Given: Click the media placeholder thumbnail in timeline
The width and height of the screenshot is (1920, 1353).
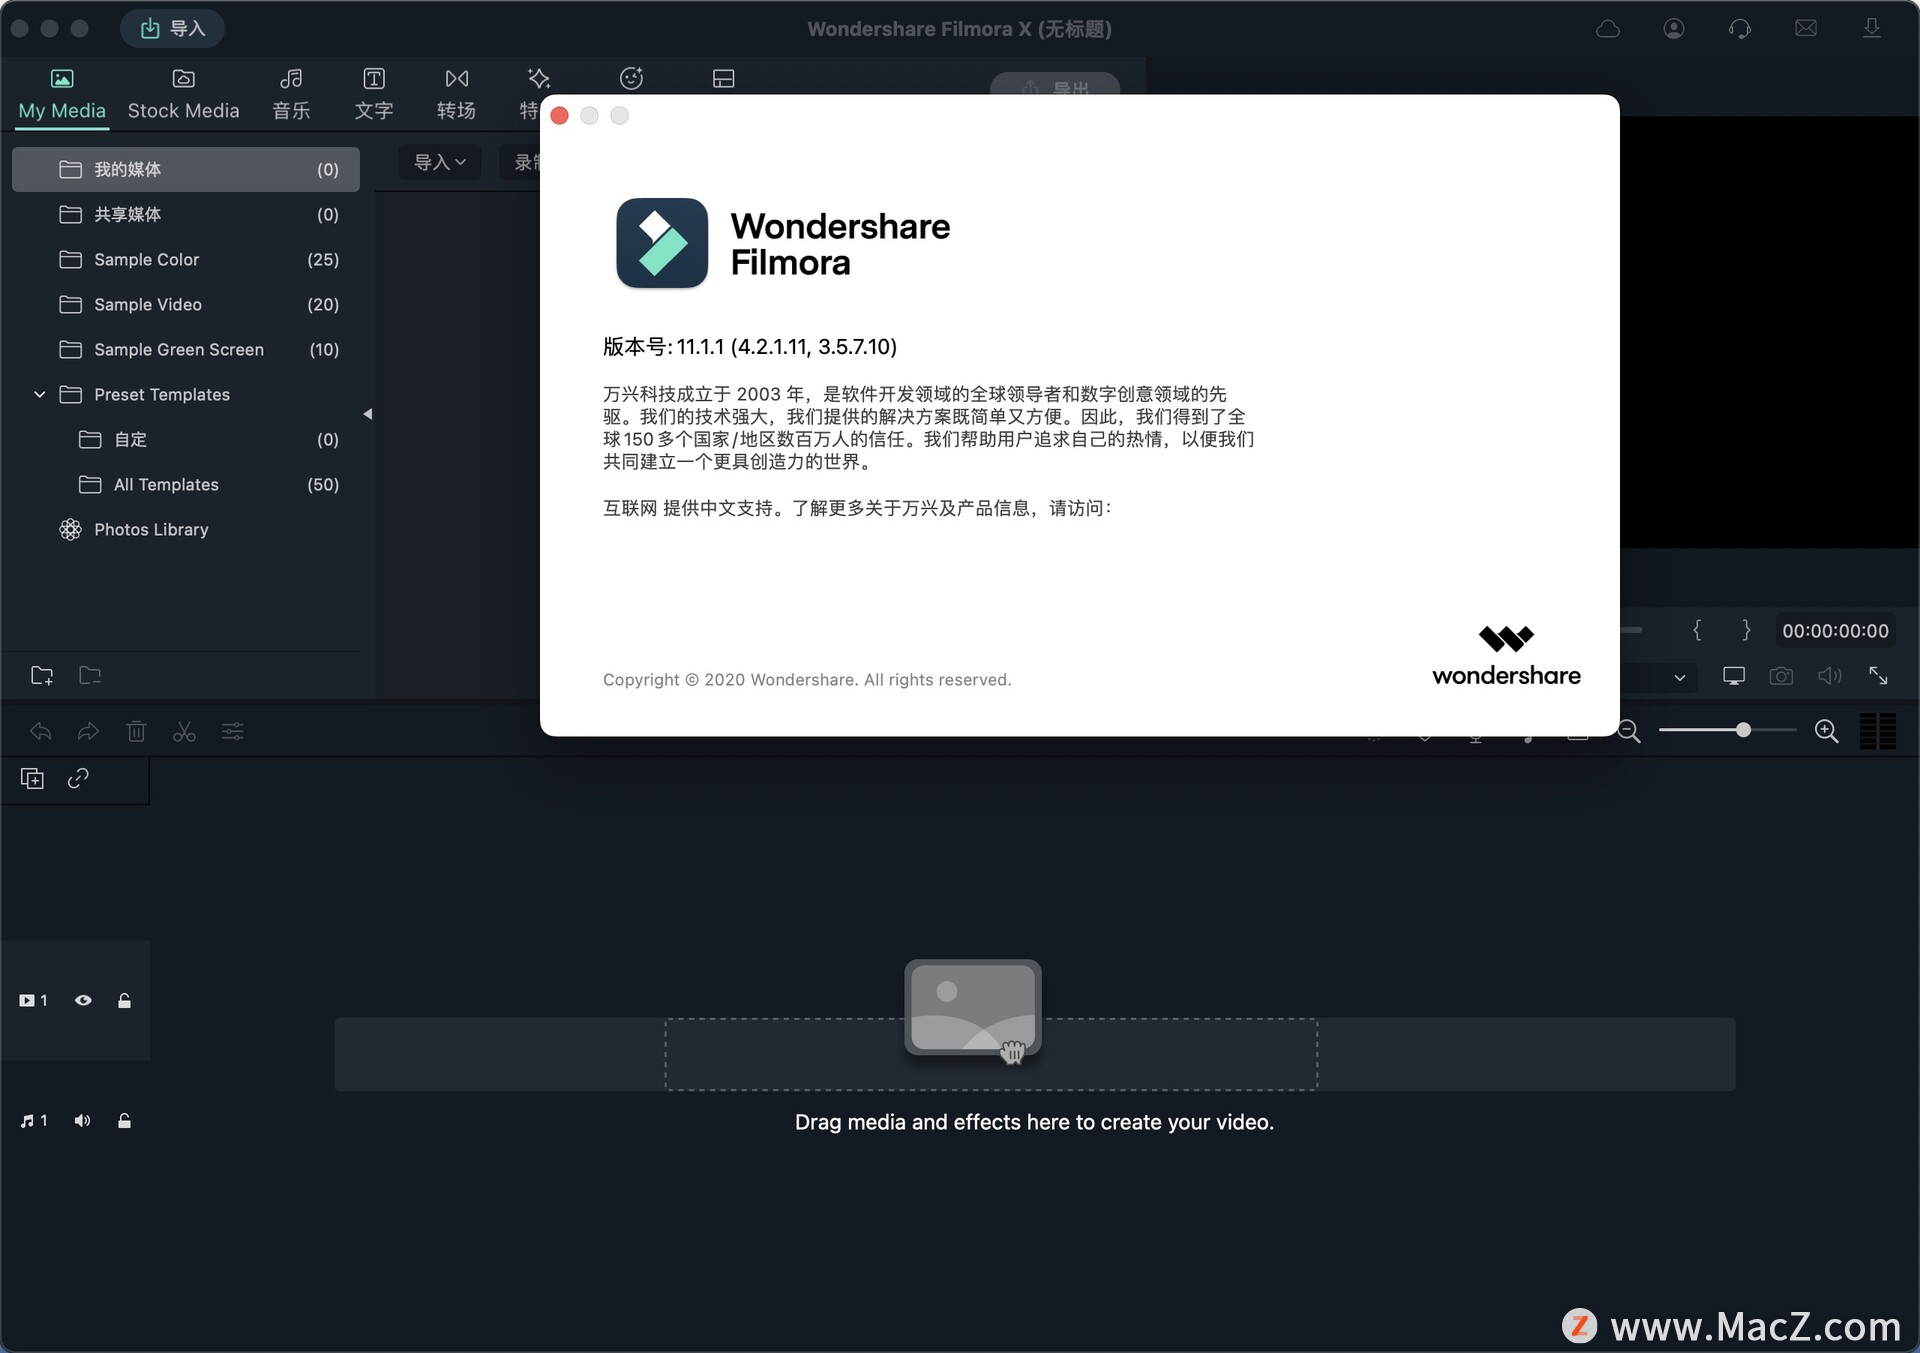Looking at the screenshot, I should pyautogui.click(x=973, y=1008).
